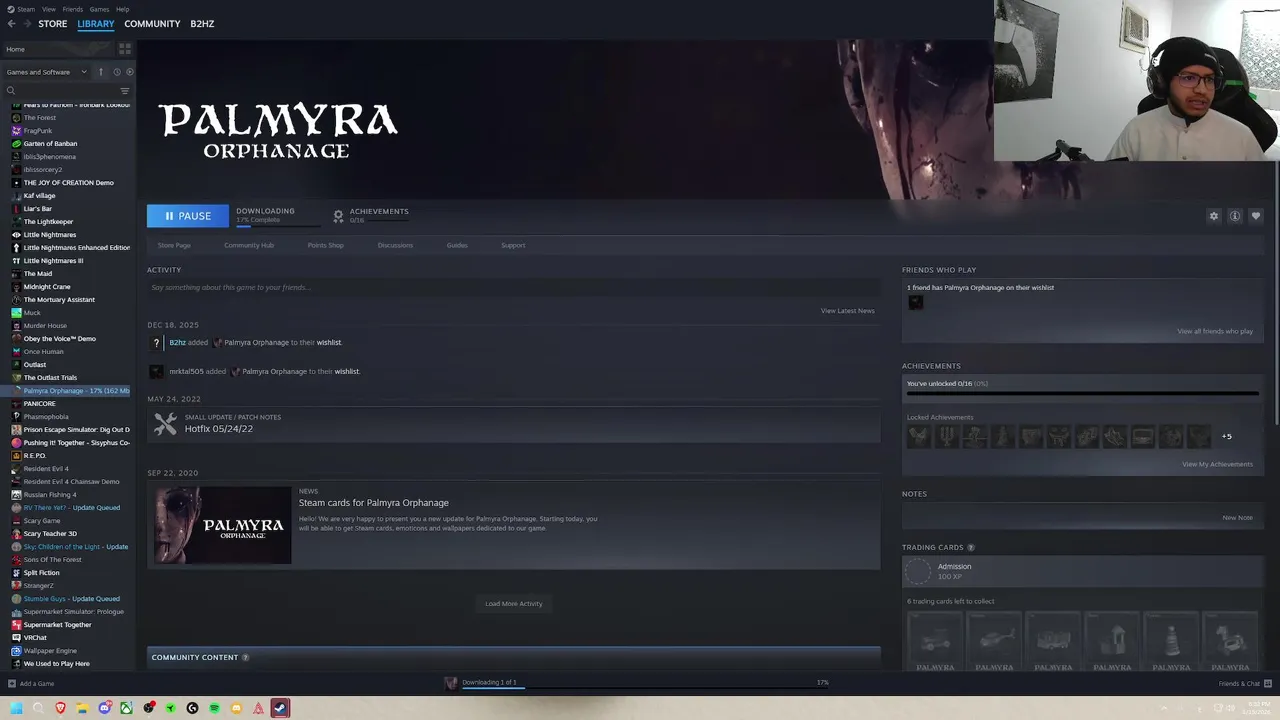1280x720 pixels.
Task: Select The Forest in game list
Action: [40, 118]
